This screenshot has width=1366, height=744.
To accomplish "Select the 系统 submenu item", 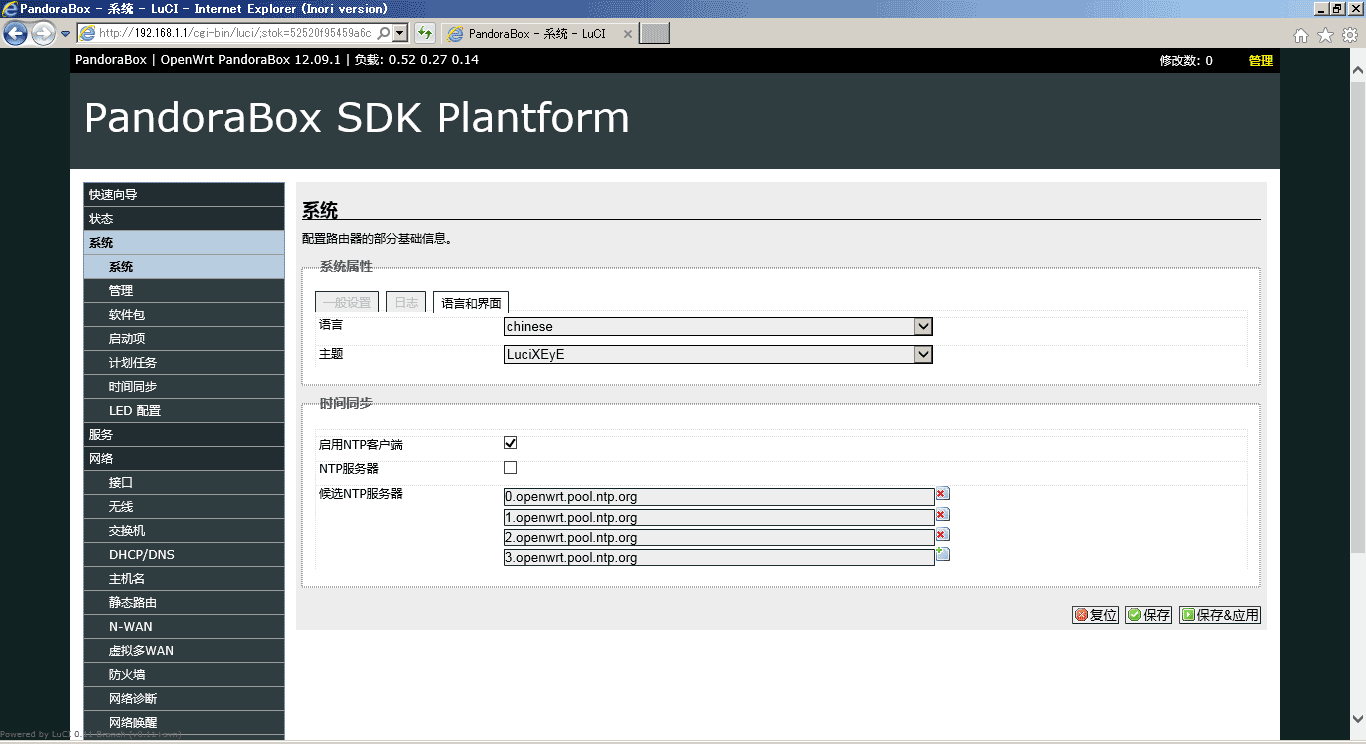I will coord(184,266).
